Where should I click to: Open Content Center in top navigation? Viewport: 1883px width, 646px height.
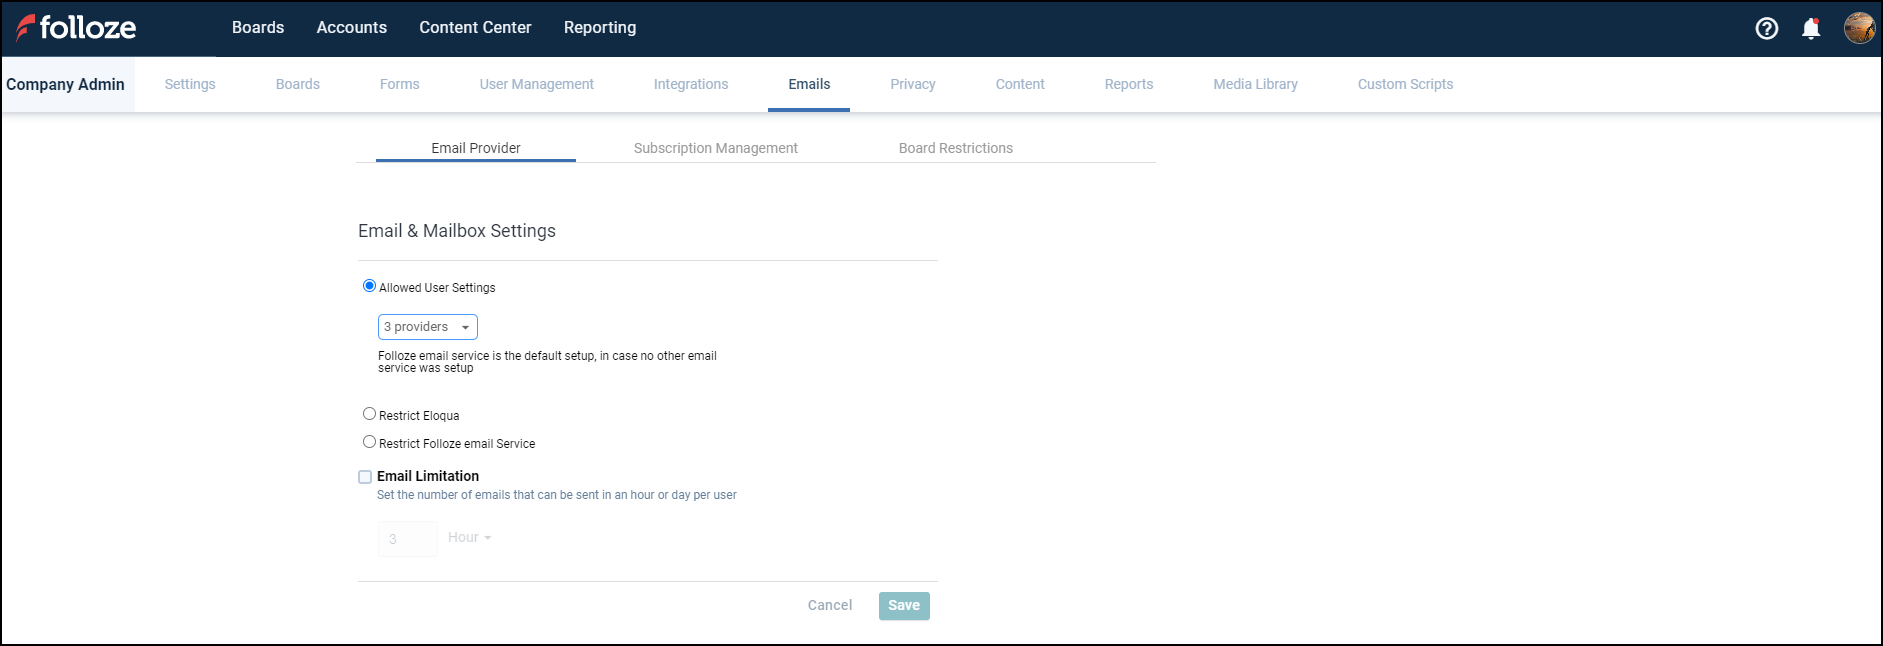pos(475,28)
